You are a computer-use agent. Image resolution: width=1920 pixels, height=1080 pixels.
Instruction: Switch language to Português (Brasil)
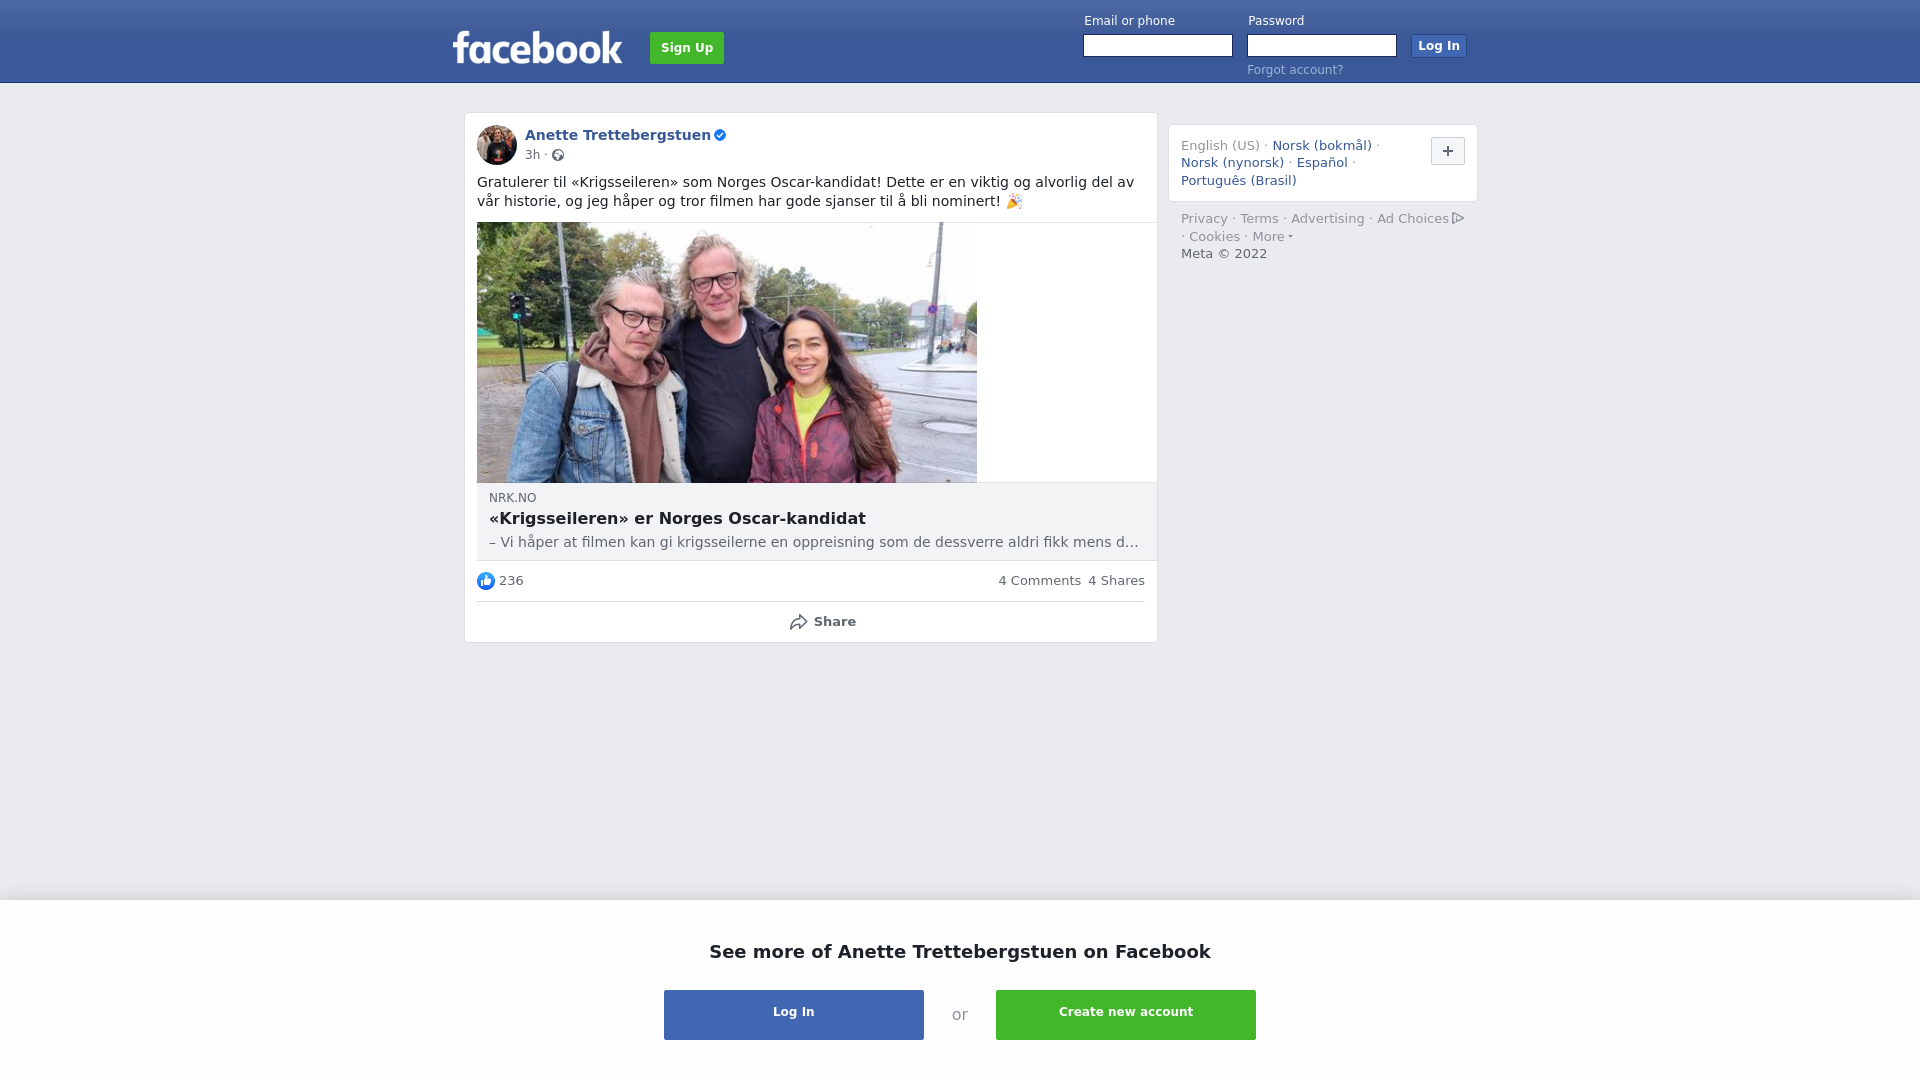(x=1238, y=181)
